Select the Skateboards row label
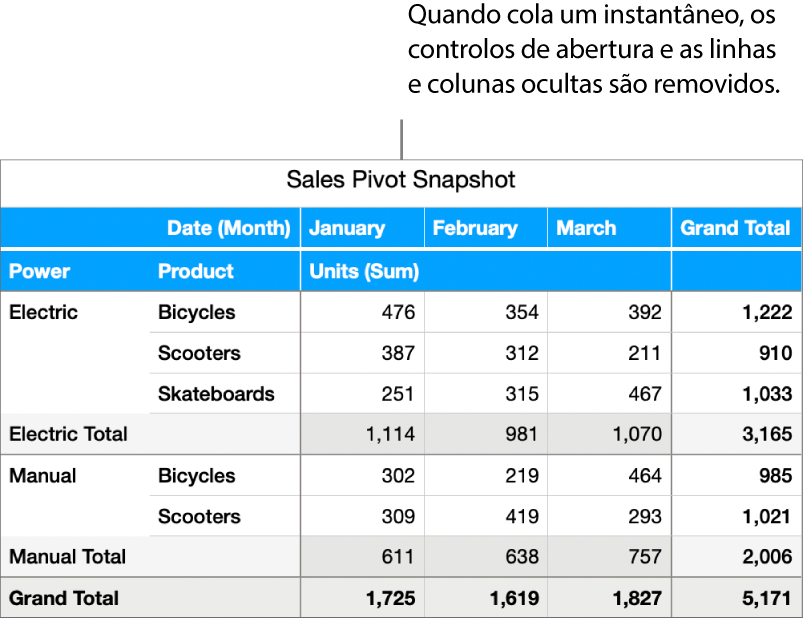 pyautogui.click(x=216, y=394)
